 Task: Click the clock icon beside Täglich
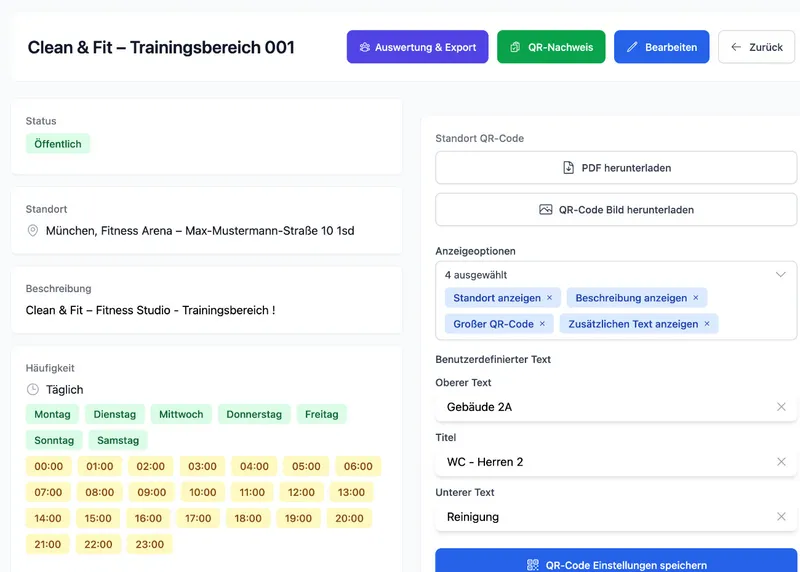(x=33, y=390)
